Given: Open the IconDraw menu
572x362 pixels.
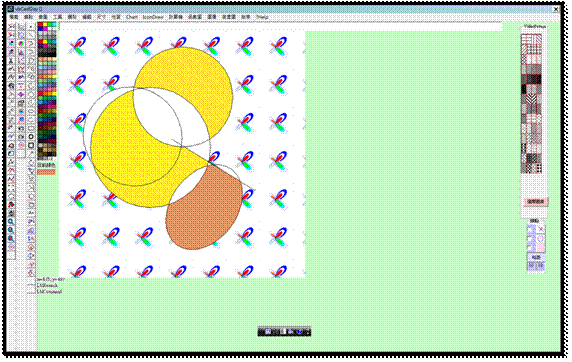Looking at the screenshot, I should (x=153, y=17).
